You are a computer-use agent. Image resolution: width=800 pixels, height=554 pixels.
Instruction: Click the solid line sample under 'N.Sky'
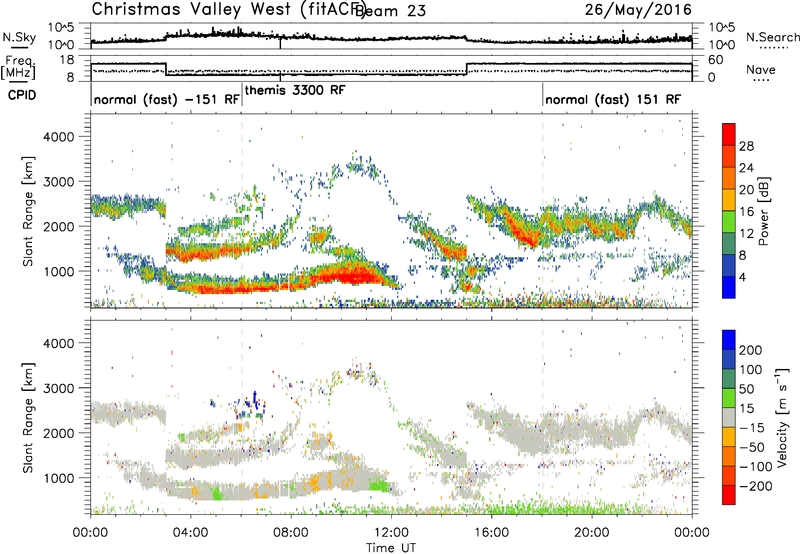tap(19, 47)
